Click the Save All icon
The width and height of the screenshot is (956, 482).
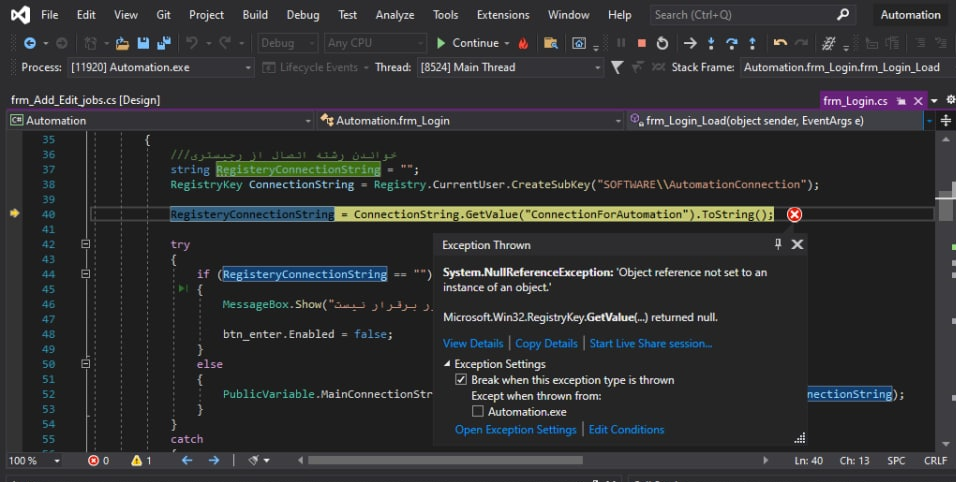pos(164,43)
